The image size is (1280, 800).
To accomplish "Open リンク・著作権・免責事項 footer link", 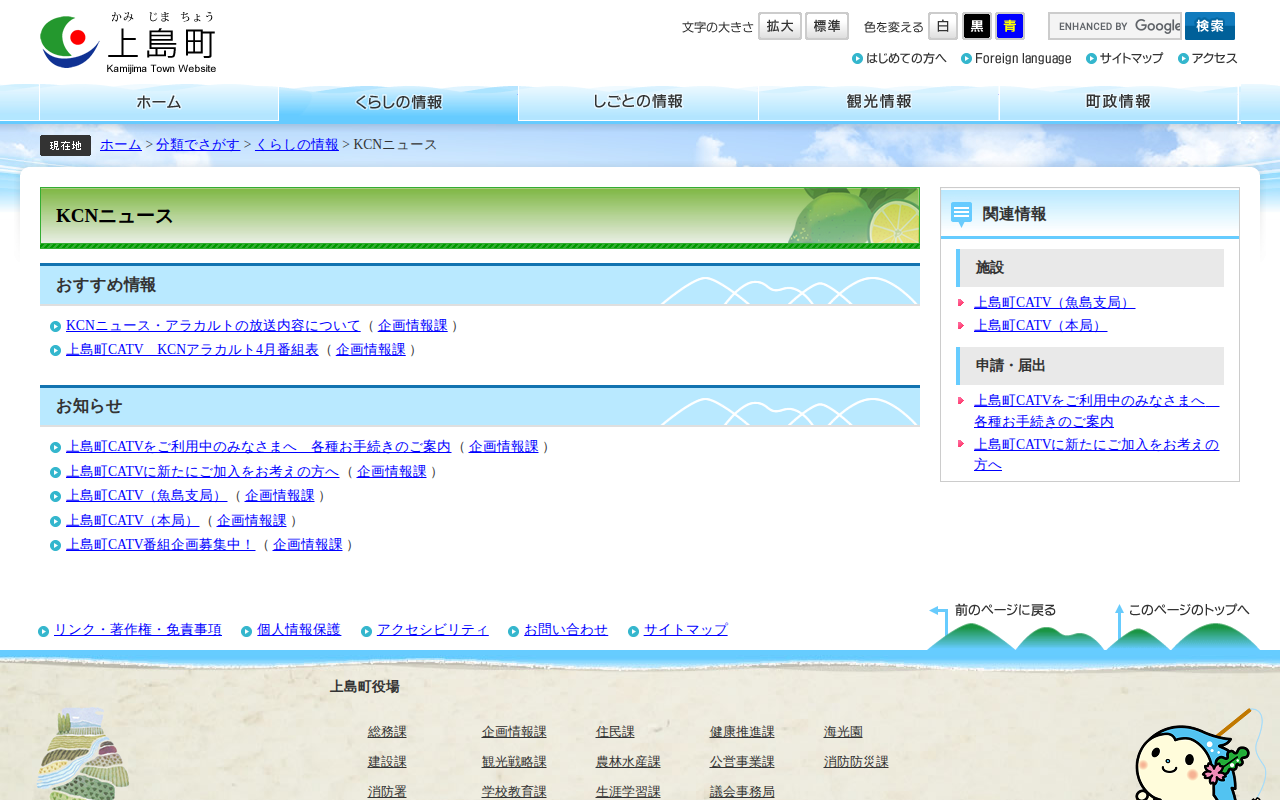I will pyautogui.click(x=138, y=630).
